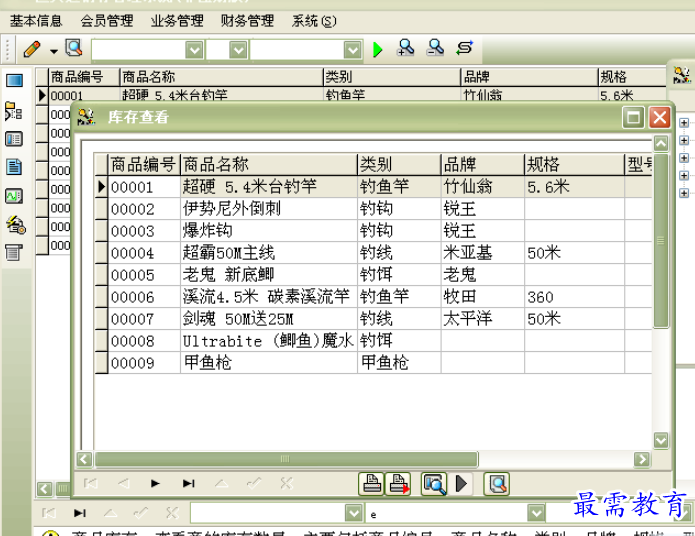Click the folder tree icon in left sidebar

click(14, 111)
